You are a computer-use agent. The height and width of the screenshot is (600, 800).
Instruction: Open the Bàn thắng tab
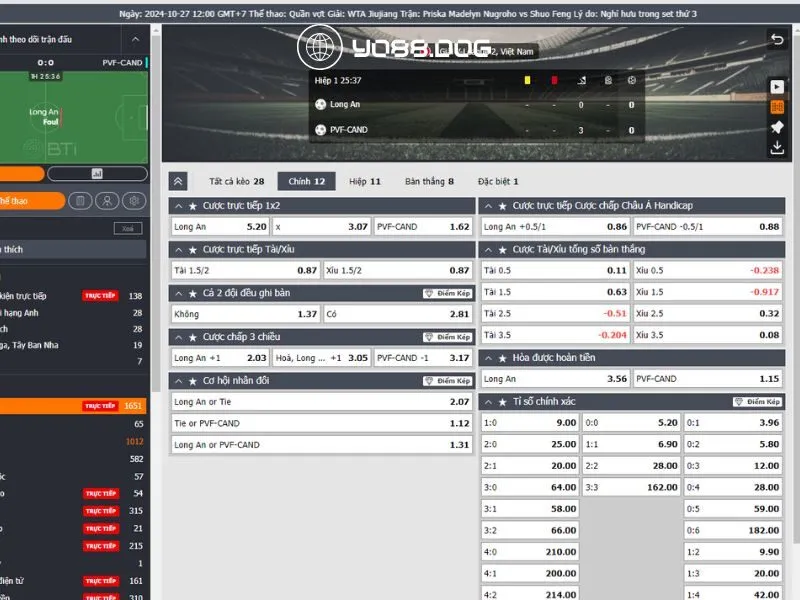[x=429, y=181]
